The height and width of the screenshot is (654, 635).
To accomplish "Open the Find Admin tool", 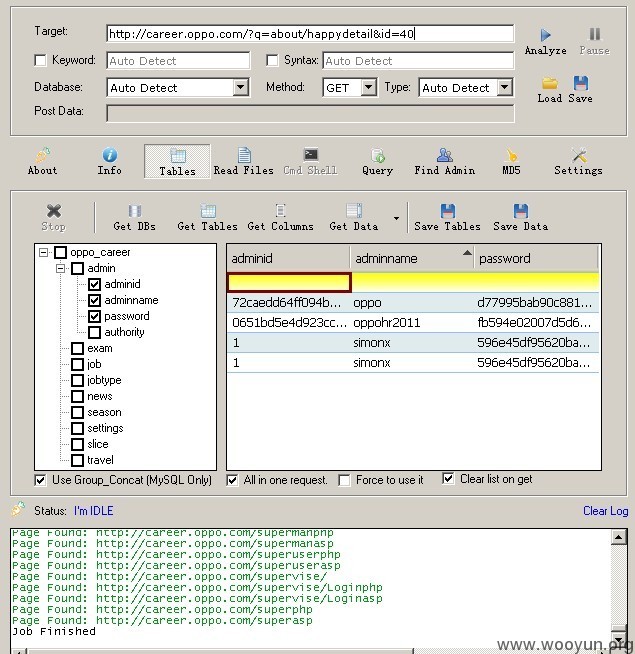I will pyautogui.click(x=445, y=161).
